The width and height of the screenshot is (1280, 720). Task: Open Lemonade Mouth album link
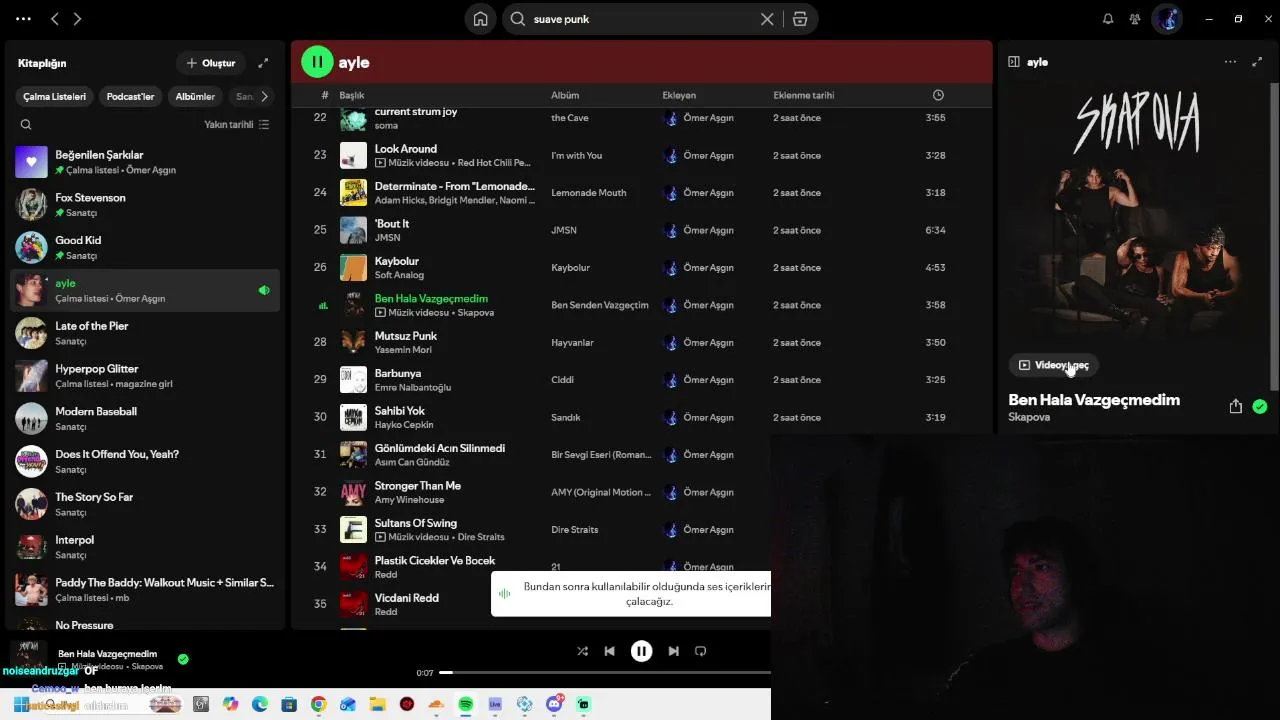(589, 193)
